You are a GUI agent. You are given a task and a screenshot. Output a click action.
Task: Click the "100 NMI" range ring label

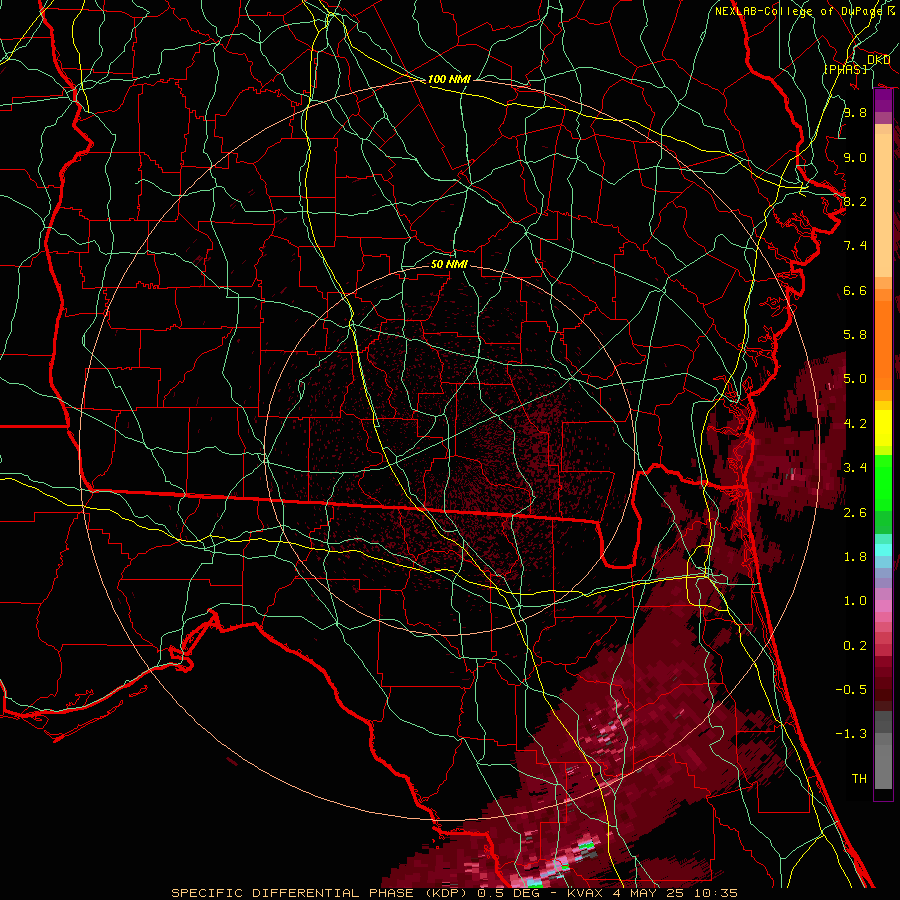[x=449, y=79]
